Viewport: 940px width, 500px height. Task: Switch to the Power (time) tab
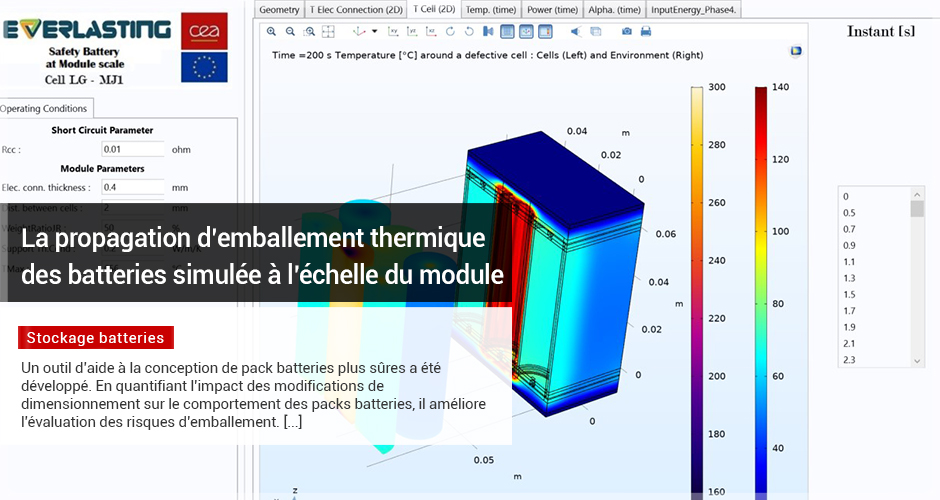click(x=552, y=9)
